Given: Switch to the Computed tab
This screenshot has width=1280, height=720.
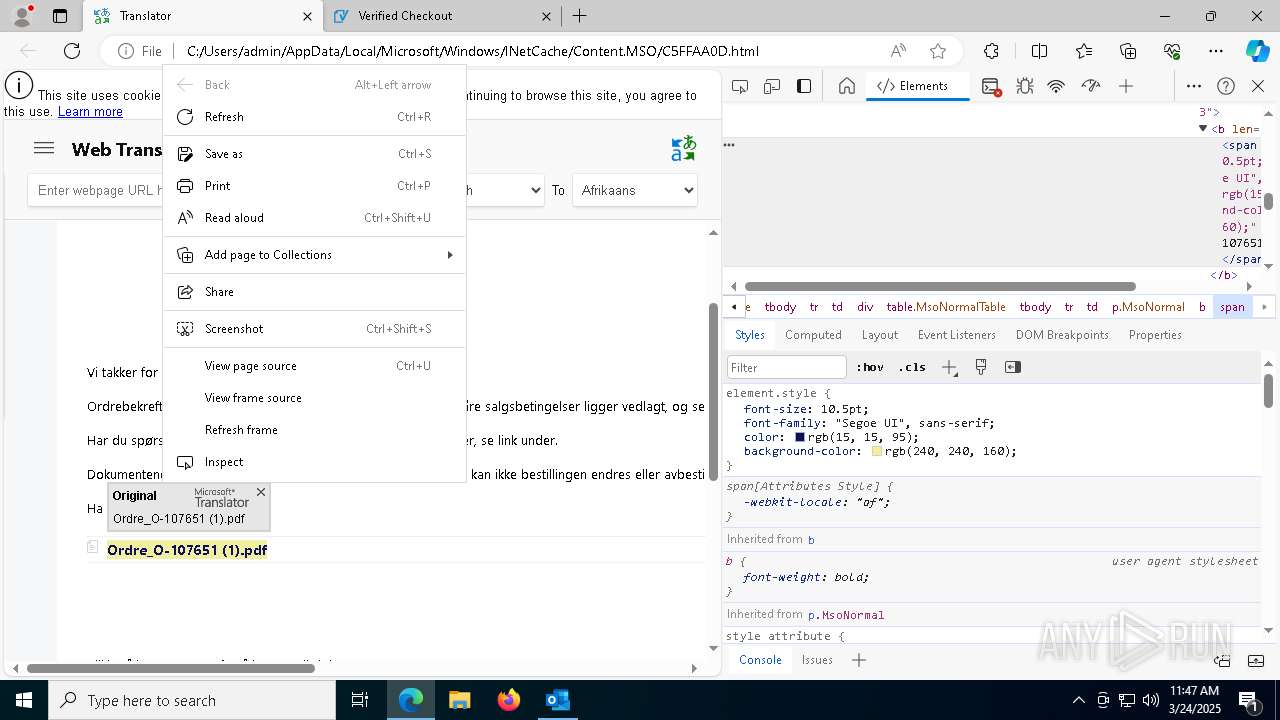Looking at the screenshot, I should 813,335.
